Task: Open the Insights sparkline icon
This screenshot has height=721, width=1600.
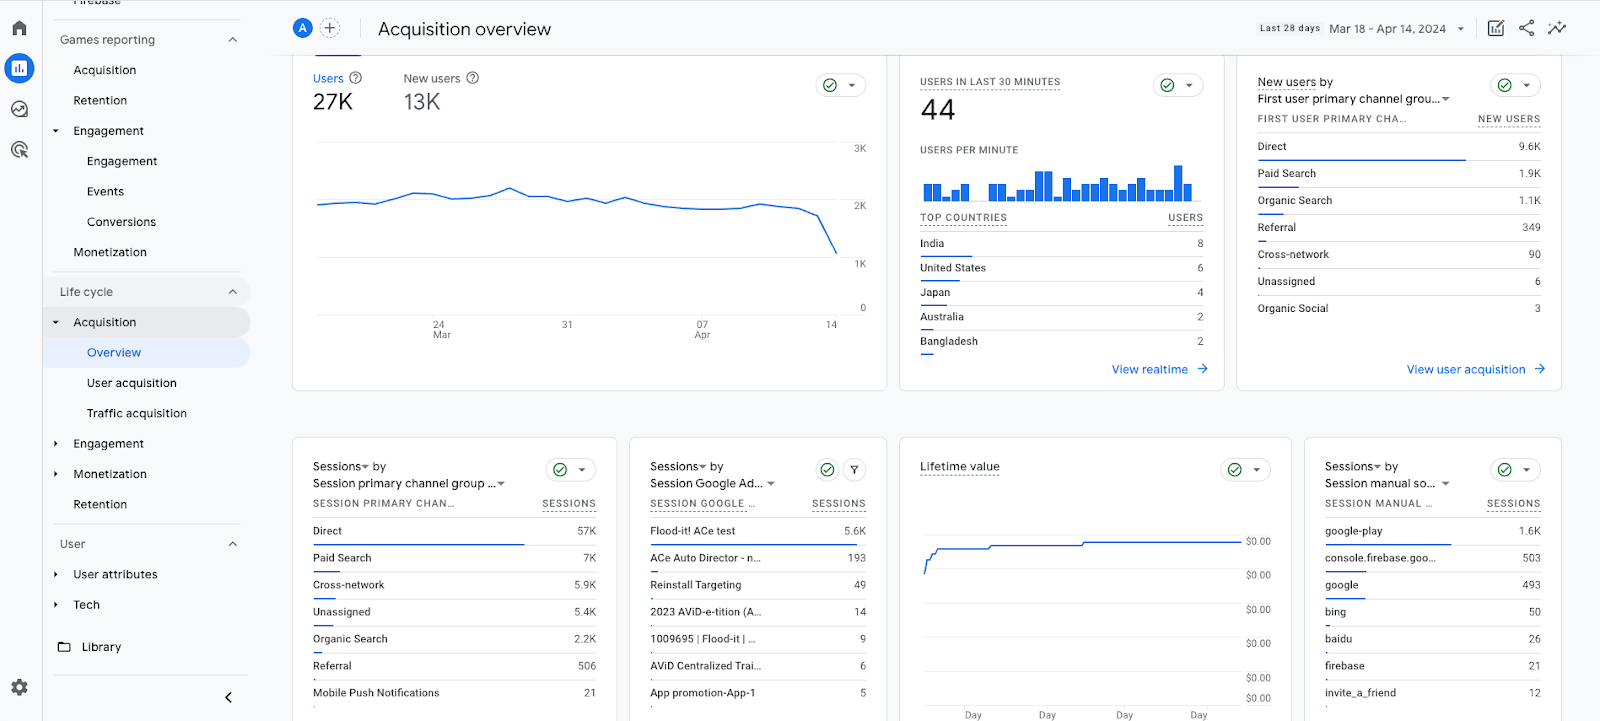Action: click(1557, 28)
